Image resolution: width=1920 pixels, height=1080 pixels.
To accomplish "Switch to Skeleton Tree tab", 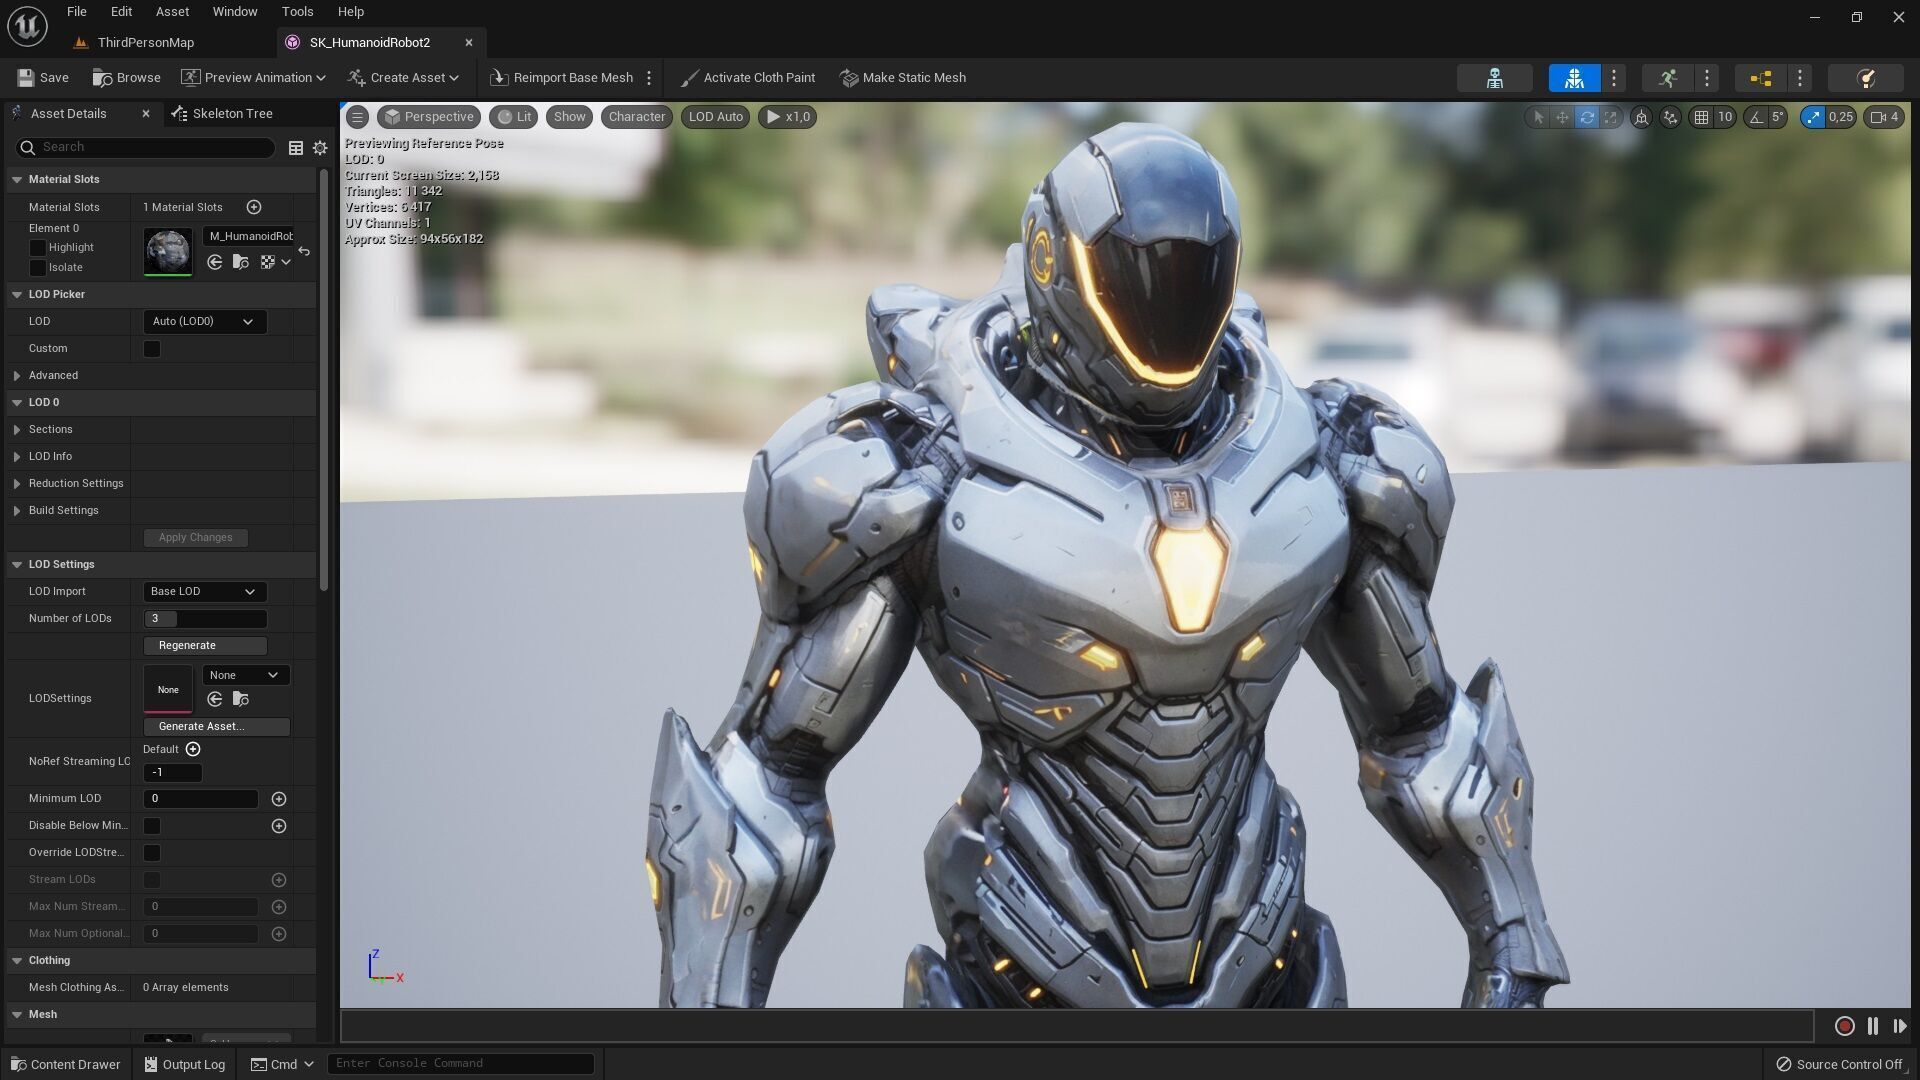I will (x=222, y=113).
